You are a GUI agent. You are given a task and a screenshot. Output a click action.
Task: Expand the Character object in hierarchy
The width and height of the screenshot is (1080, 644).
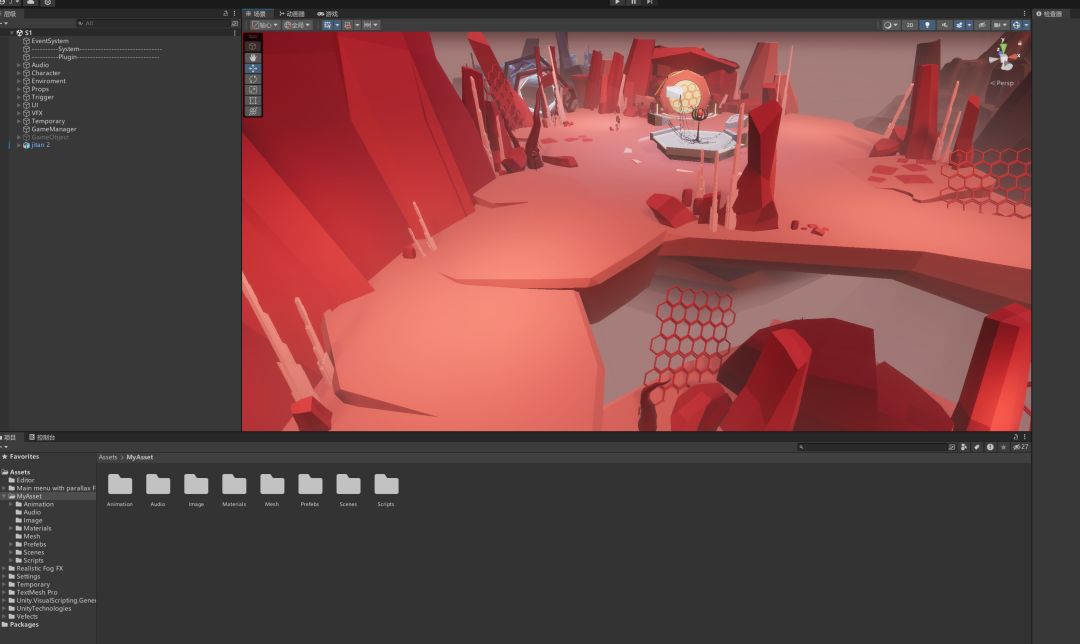point(19,73)
